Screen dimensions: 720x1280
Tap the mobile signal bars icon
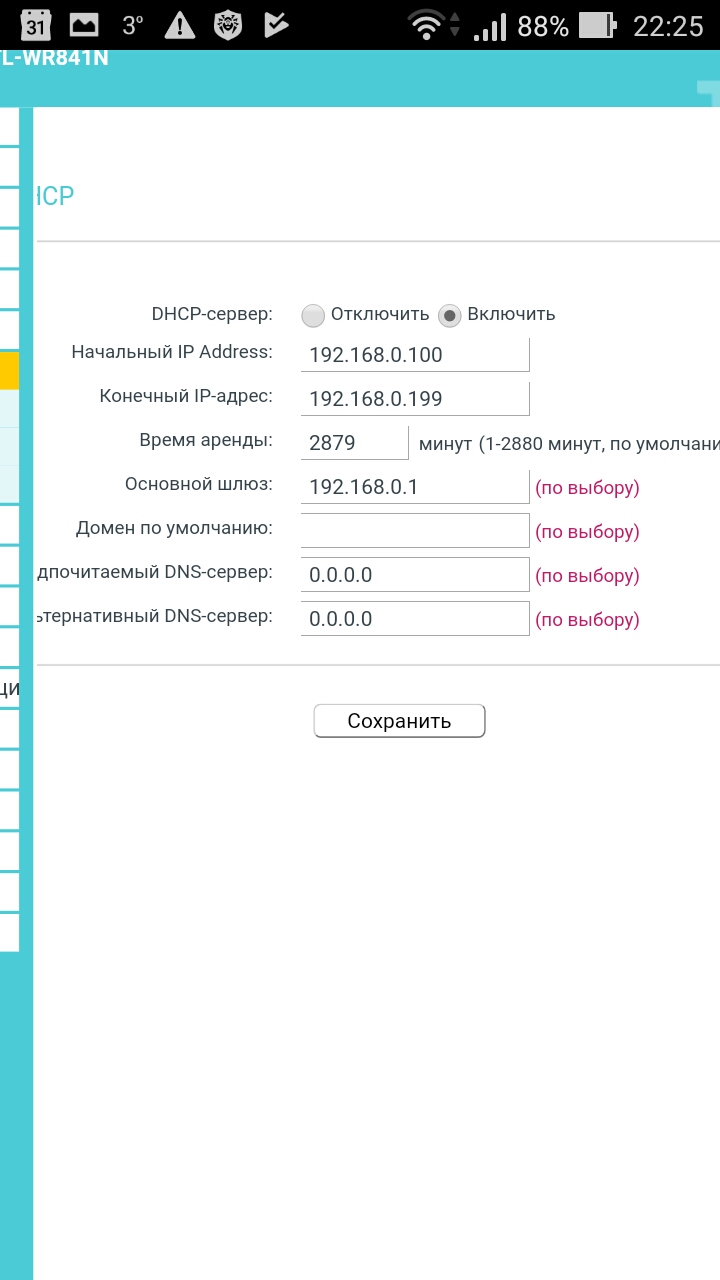click(x=489, y=26)
